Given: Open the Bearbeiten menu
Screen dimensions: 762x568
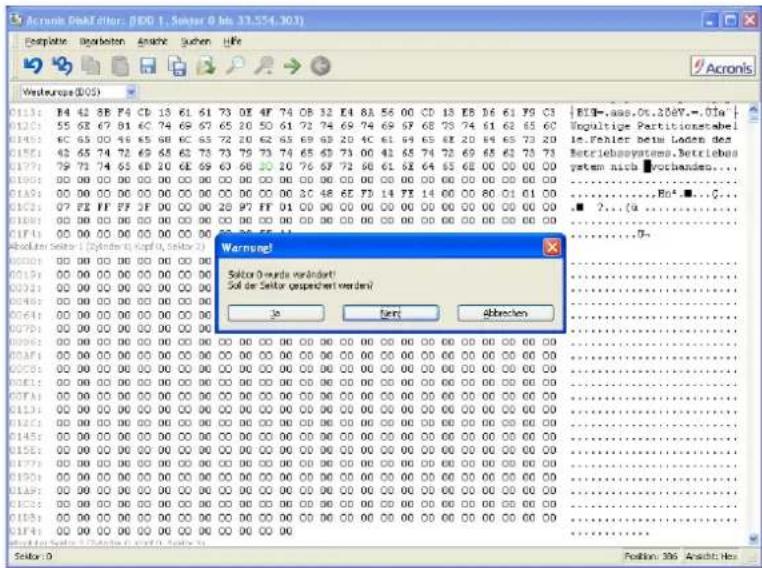Looking at the screenshot, I should click(102, 41).
